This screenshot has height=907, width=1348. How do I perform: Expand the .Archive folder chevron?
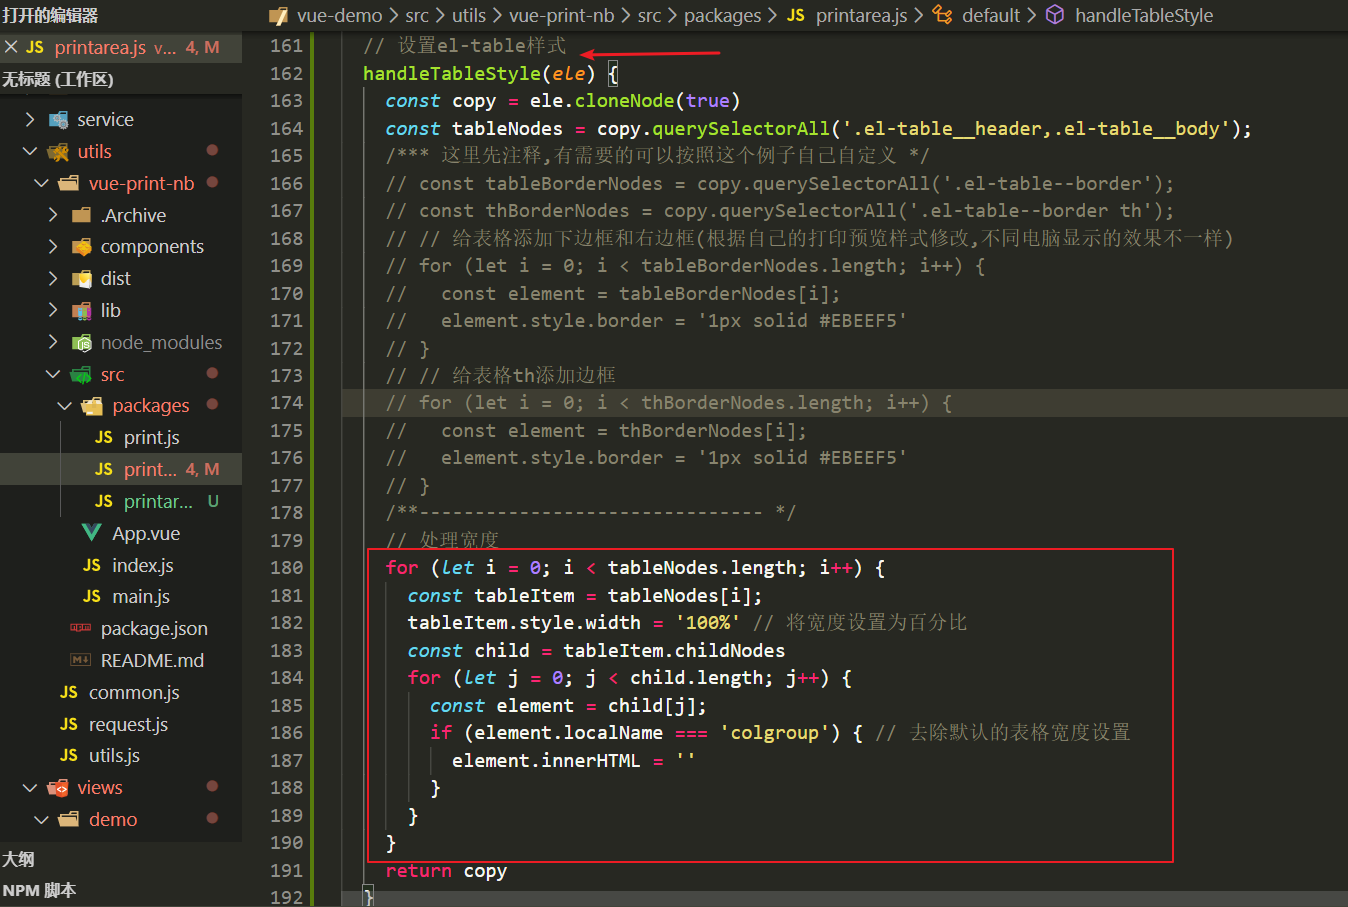pyautogui.click(x=53, y=215)
